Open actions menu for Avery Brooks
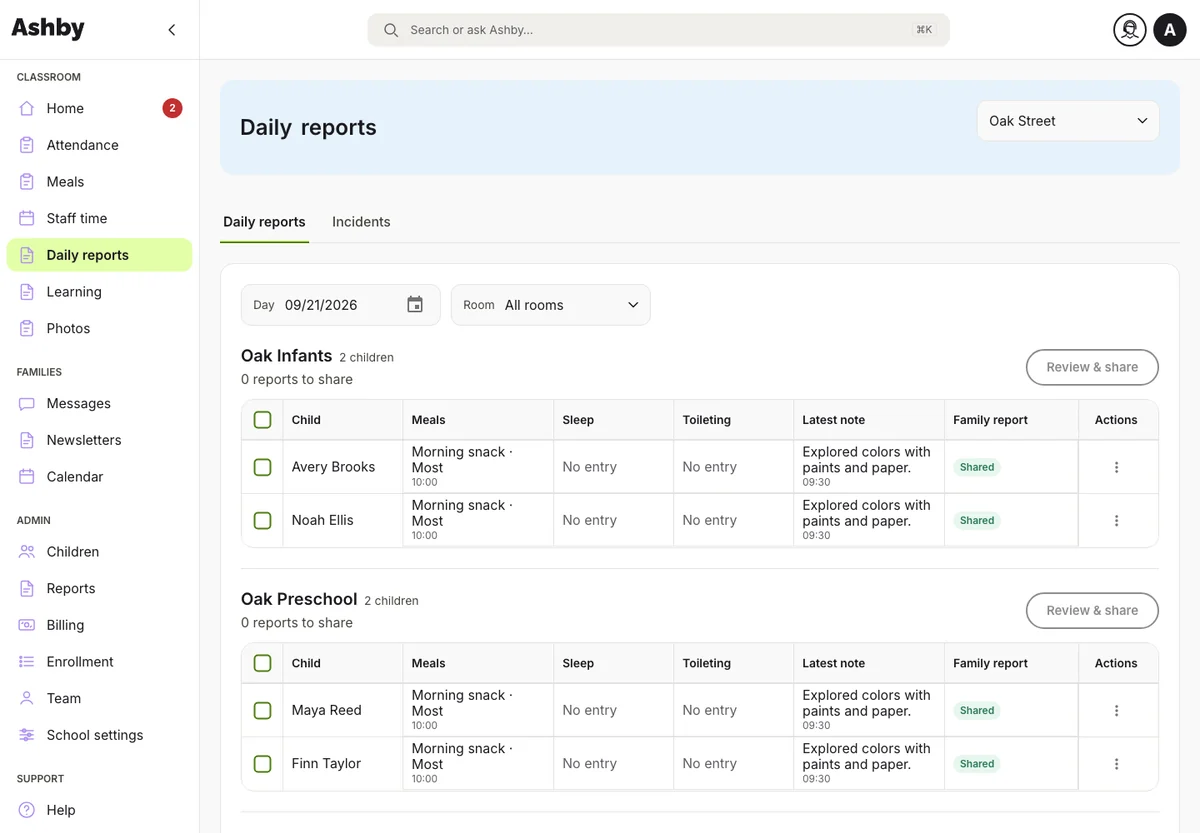 click(1116, 467)
